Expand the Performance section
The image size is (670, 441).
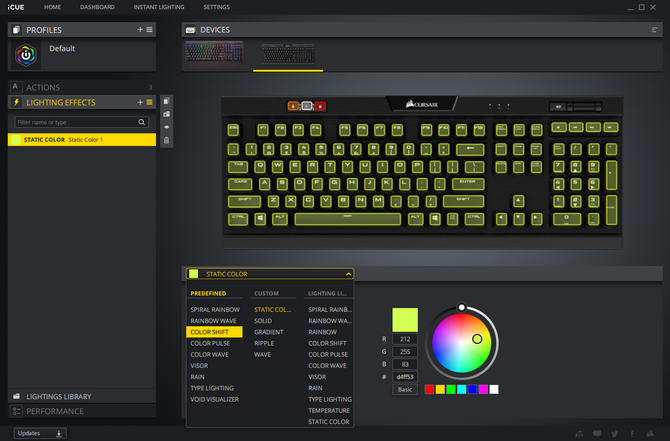[x=82, y=411]
